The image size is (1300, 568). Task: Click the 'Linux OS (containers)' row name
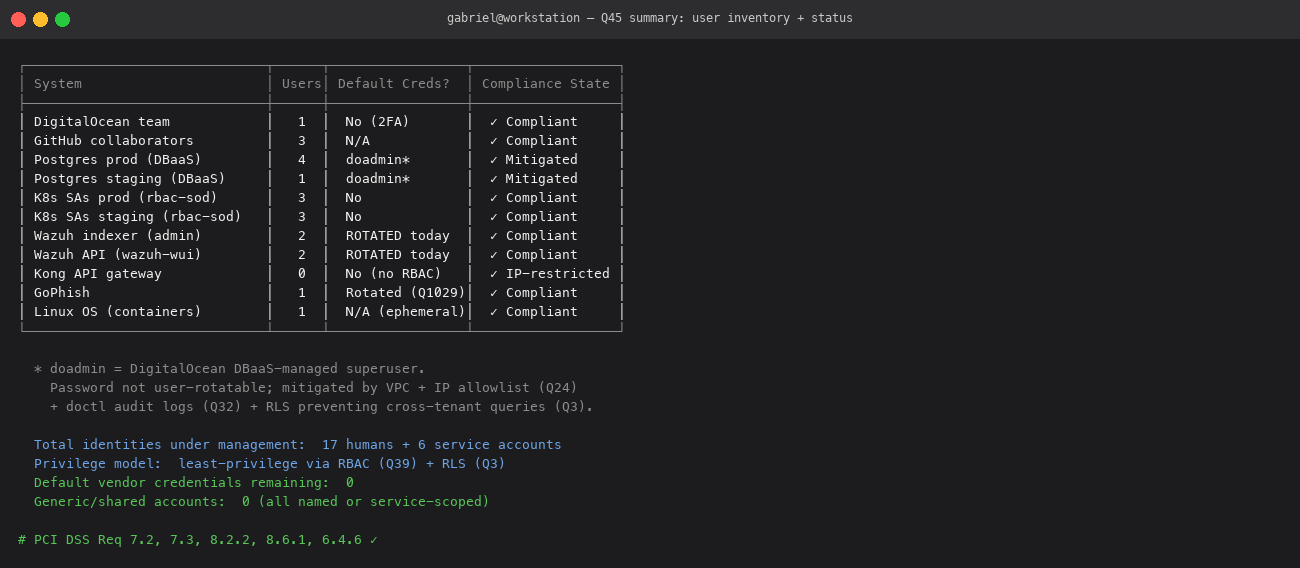[118, 312]
